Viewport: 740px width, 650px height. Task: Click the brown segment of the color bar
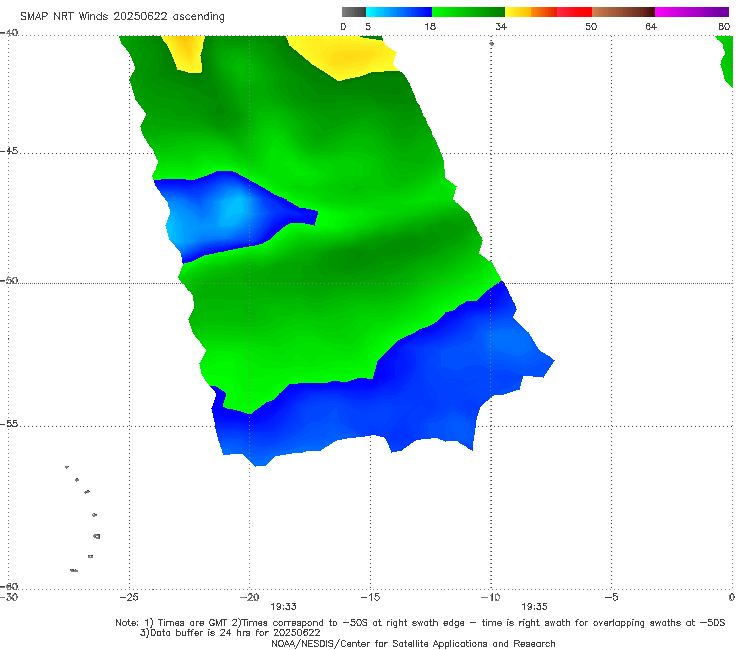click(x=623, y=12)
